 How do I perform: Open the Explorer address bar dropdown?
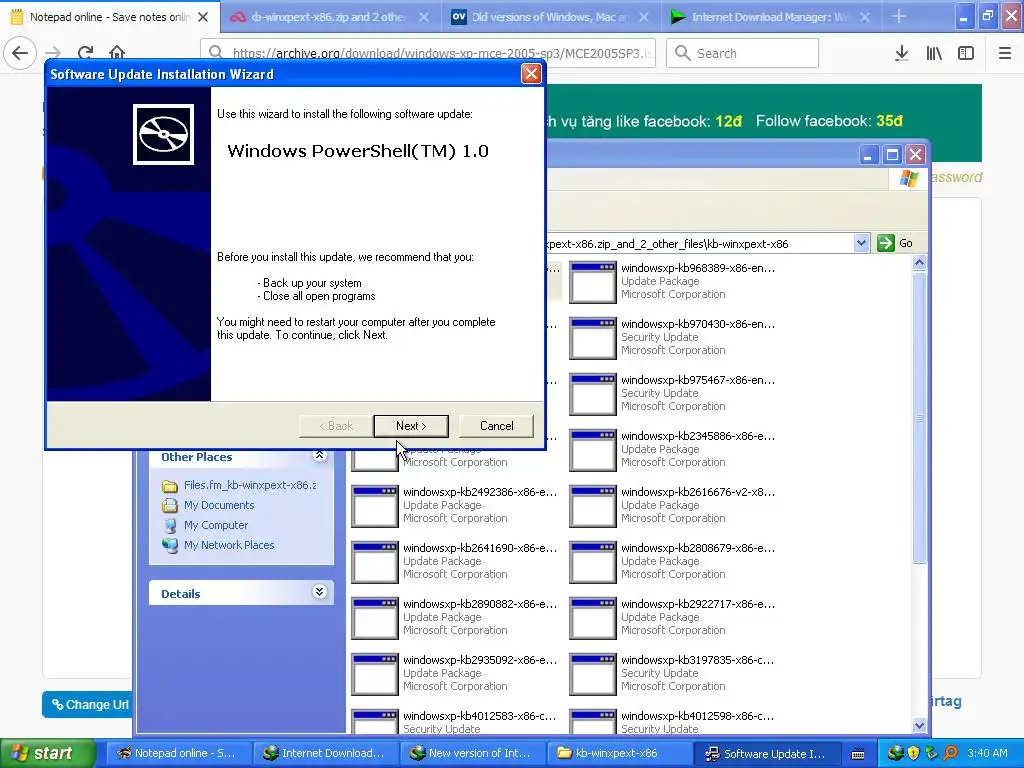point(861,244)
